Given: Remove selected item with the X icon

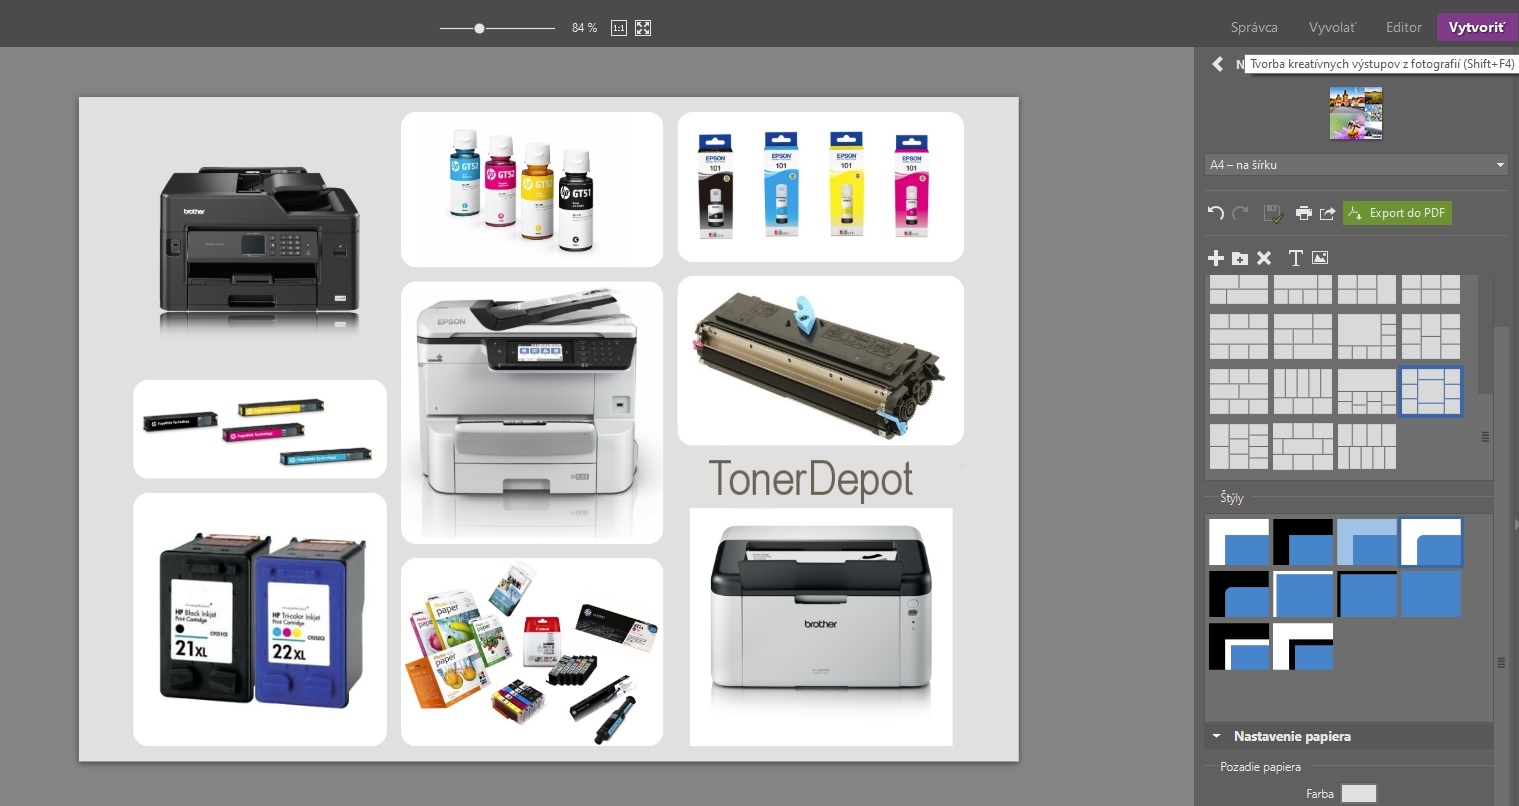Looking at the screenshot, I should tap(1264, 258).
